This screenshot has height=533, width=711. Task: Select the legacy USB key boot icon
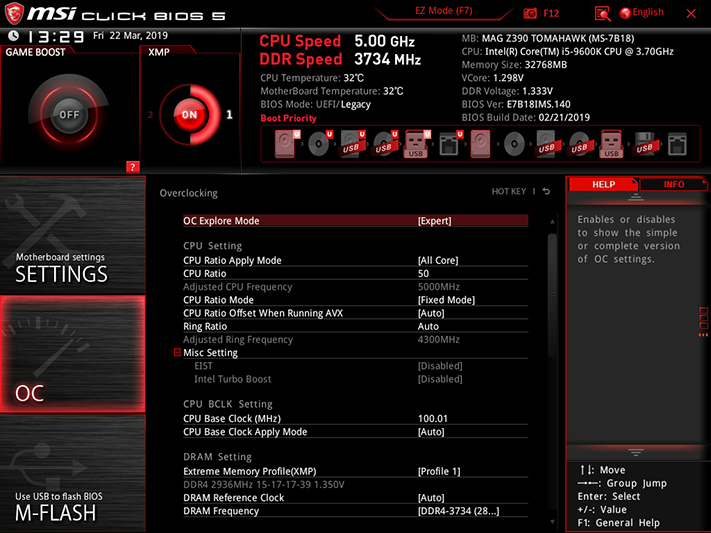[x=611, y=144]
